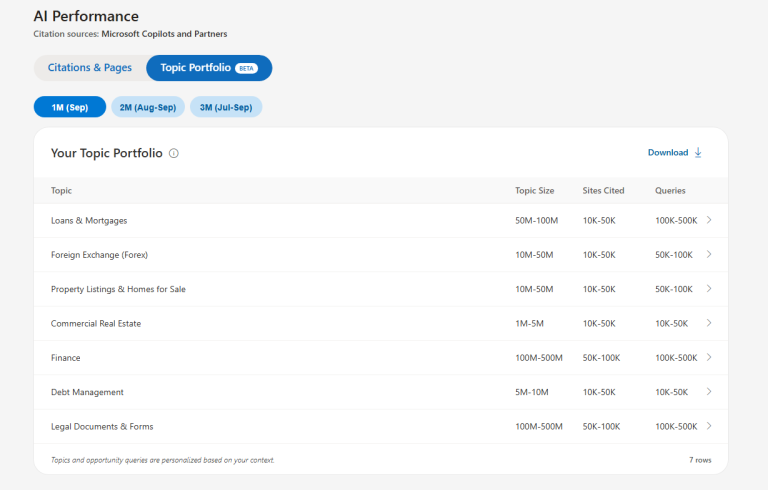Expand the Legal Documents & Forms chevron
Image resolution: width=768 pixels, height=490 pixels.
tap(709, 426)
